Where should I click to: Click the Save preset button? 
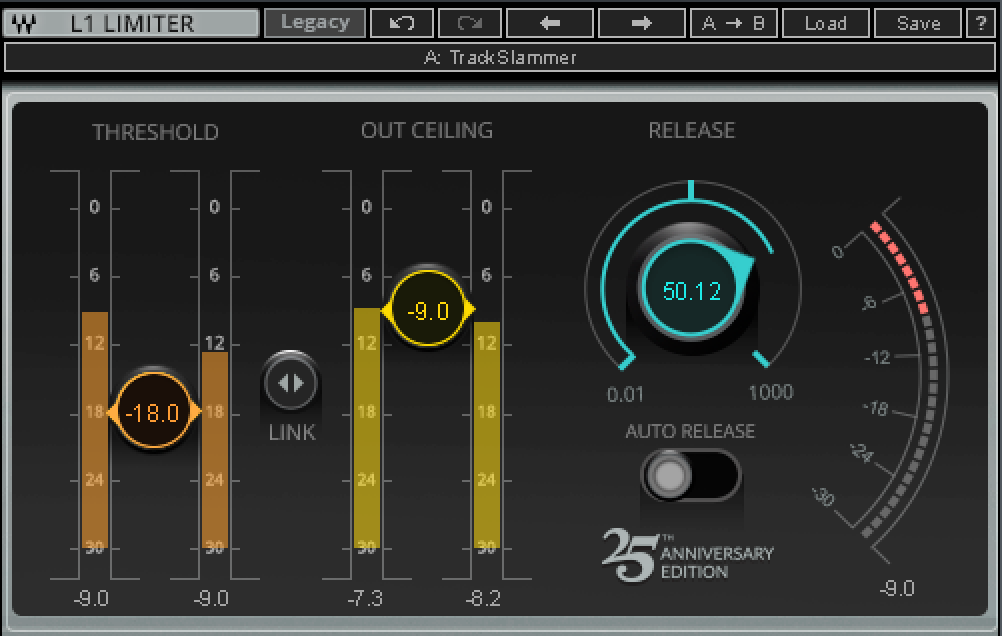click(918, 23)
